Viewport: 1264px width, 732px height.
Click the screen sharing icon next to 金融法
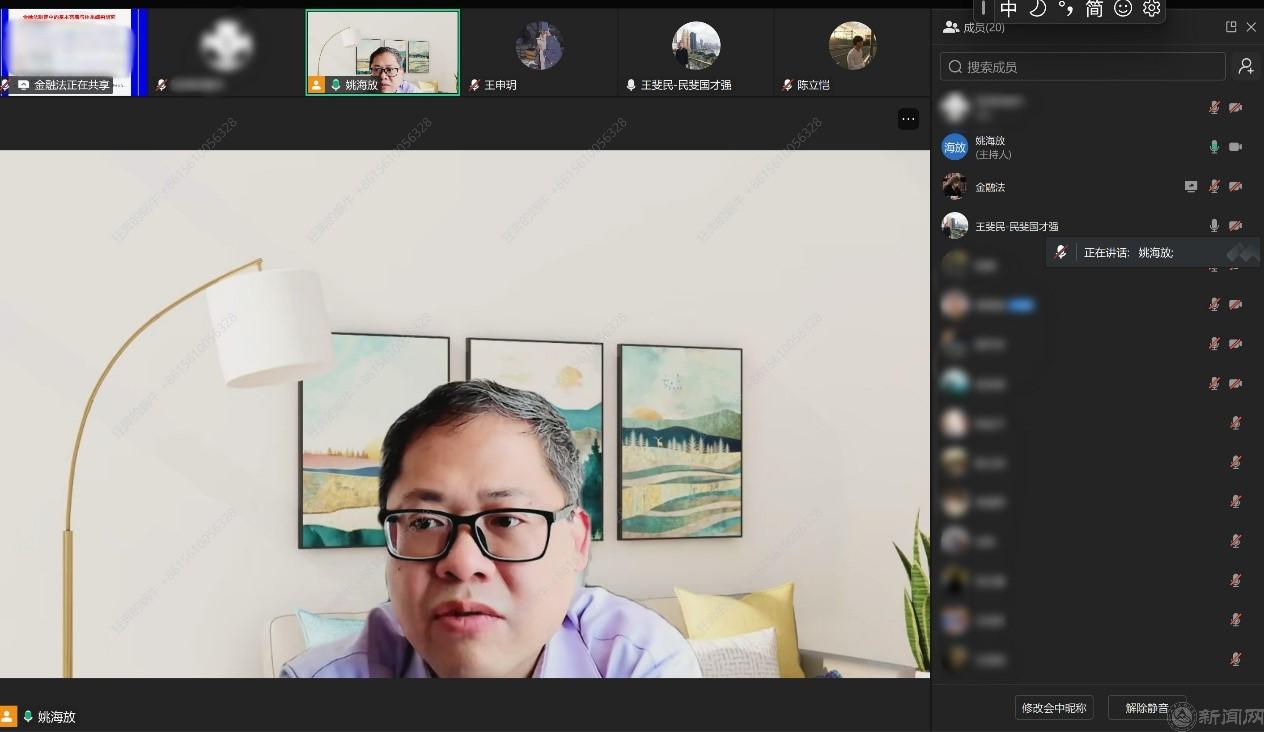(1190, 186)
